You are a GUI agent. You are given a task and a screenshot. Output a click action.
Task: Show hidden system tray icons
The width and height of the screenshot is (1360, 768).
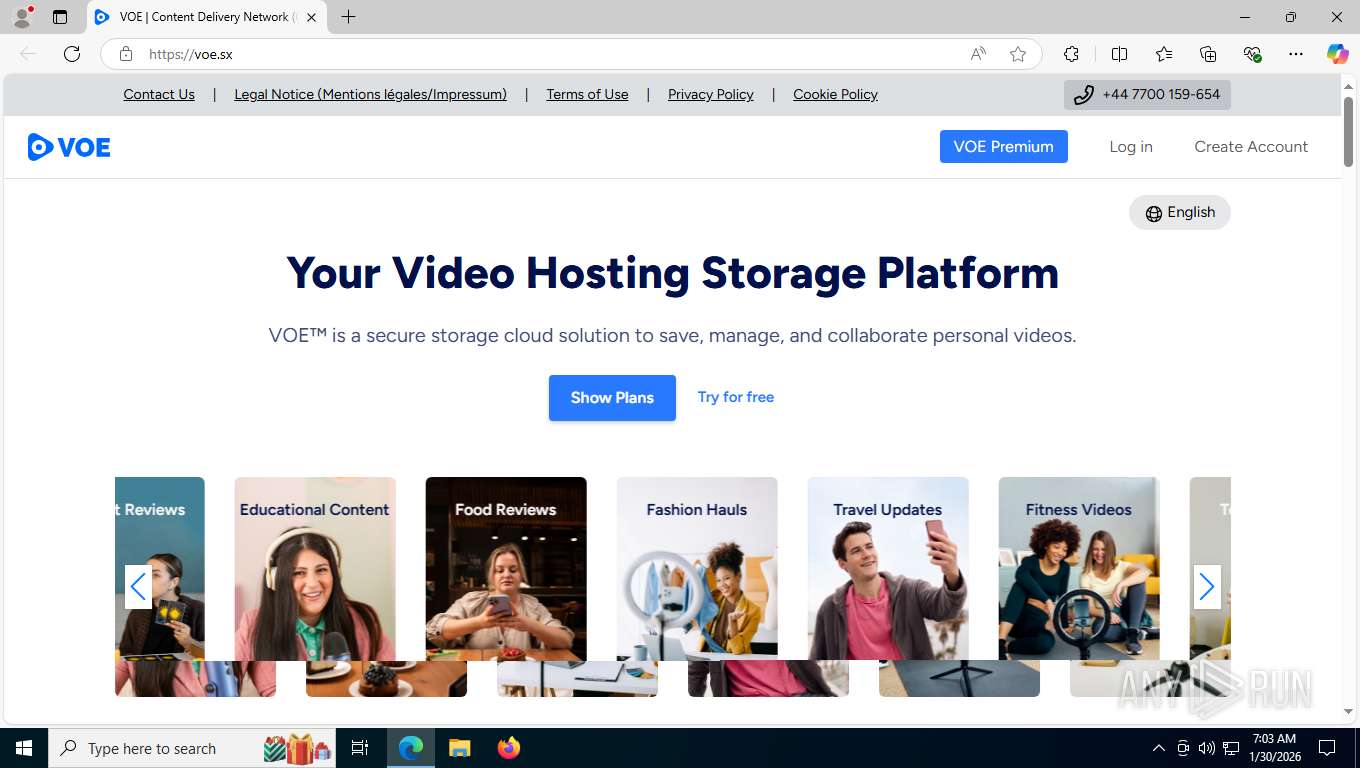click(1159, 748)
